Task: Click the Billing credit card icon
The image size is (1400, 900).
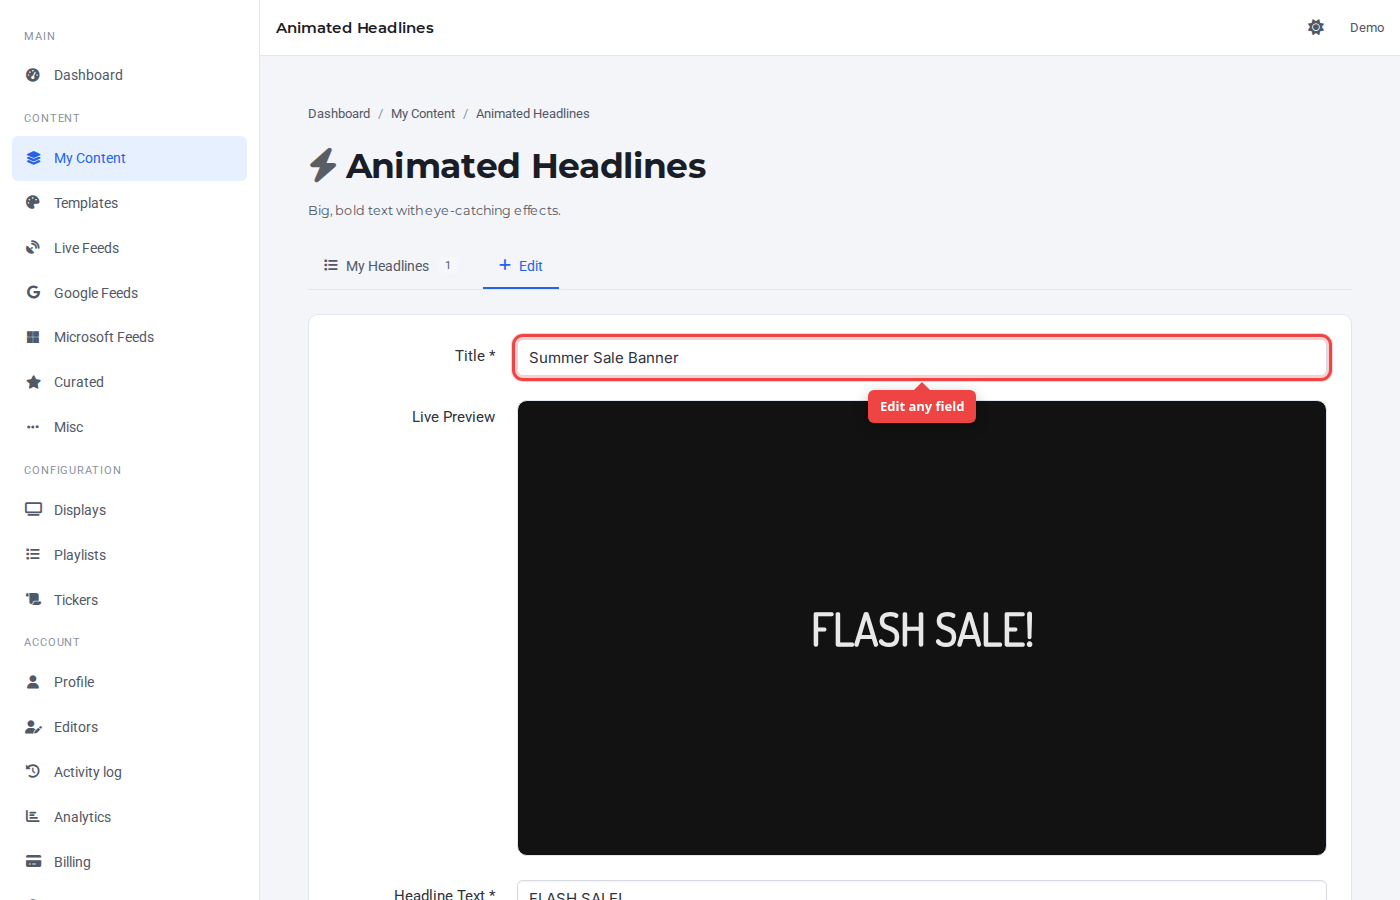Action: pyautogui.click(x=33, y=862)
